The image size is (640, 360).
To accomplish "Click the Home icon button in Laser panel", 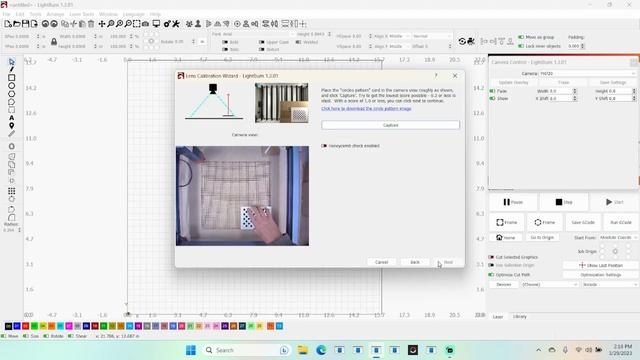I will 506,238.
